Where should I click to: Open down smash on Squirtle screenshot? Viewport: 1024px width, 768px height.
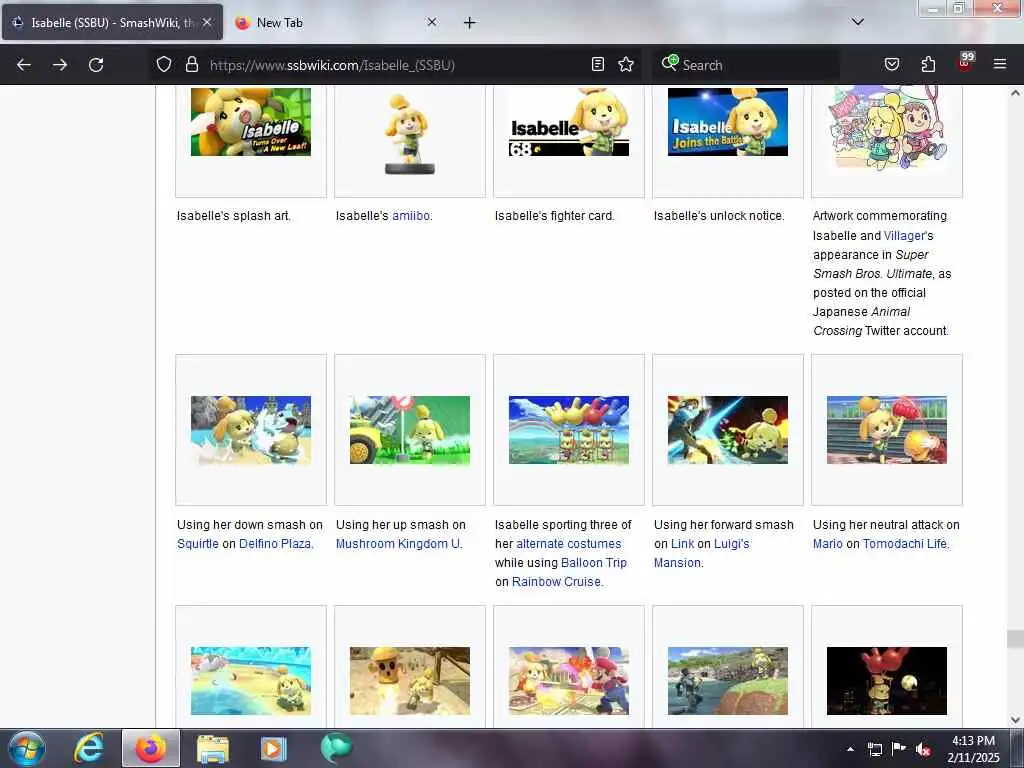pyautogui.click(x=251, y=430)
